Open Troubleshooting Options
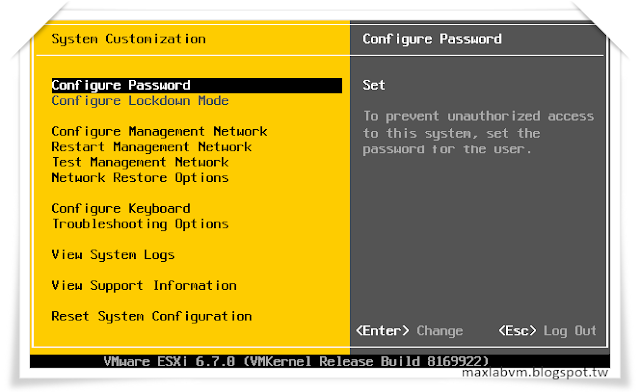This screenshot has width=640, height=392. click(x=140, y=224)
